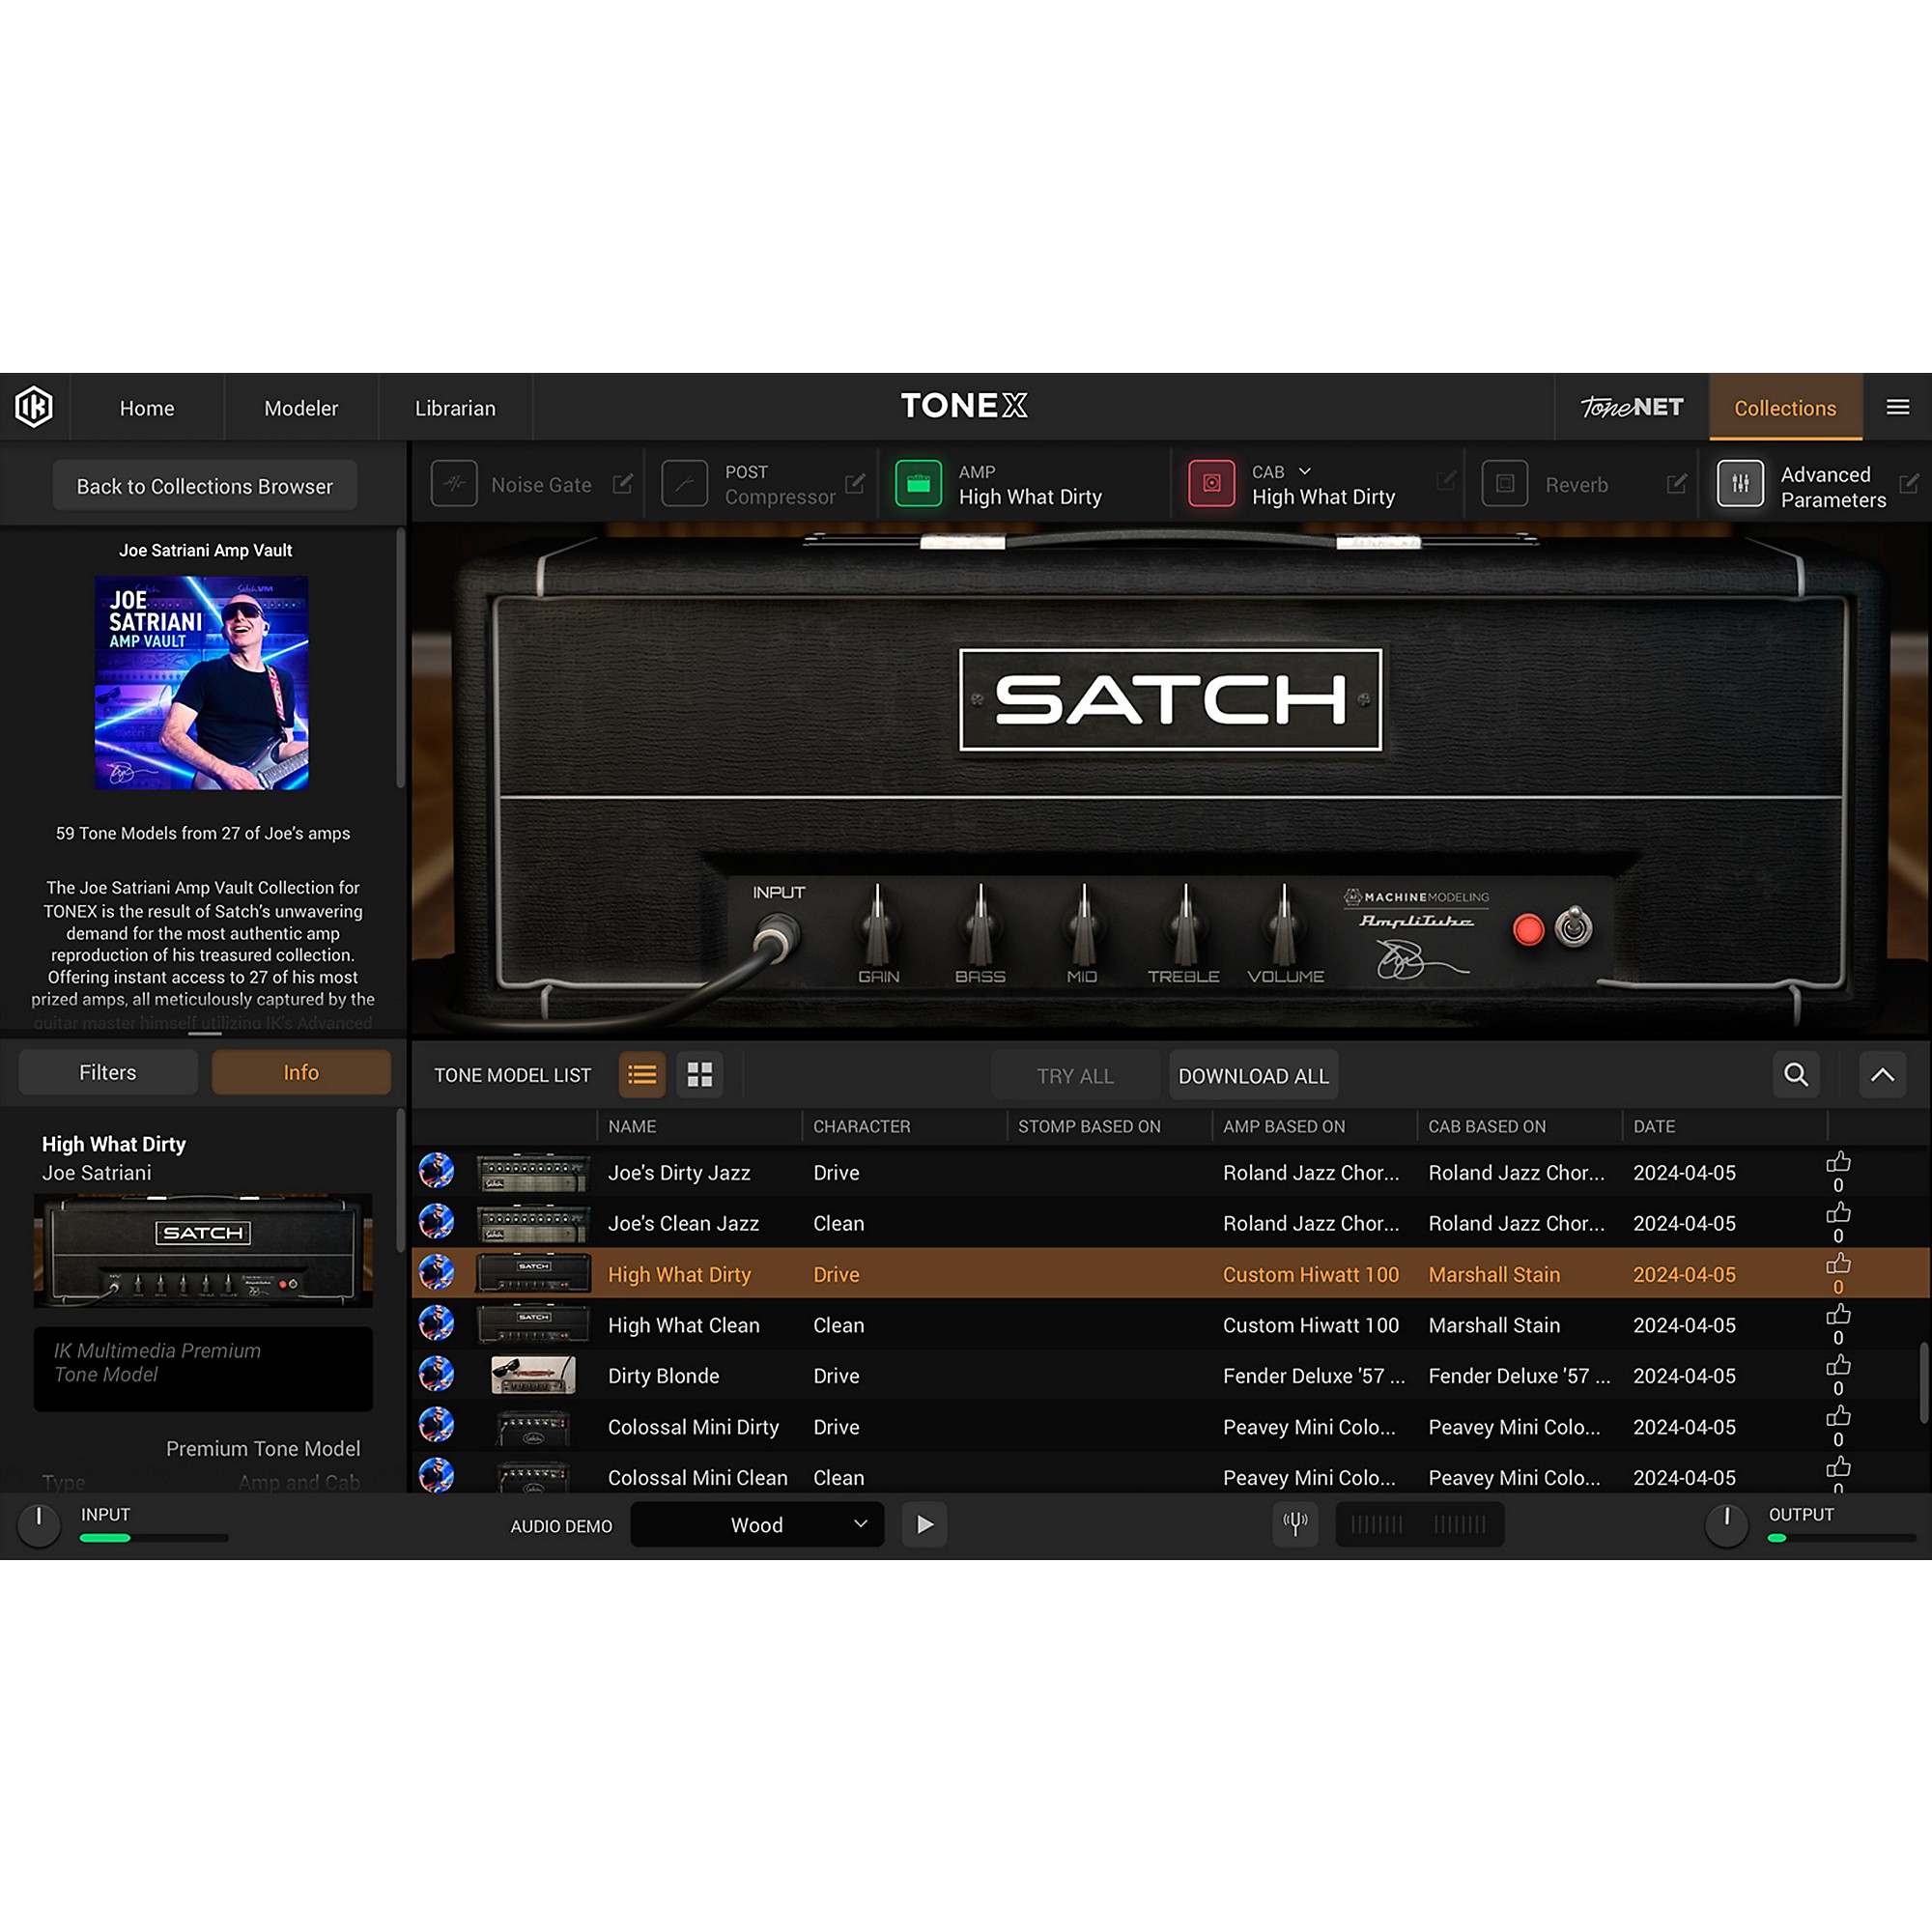Flip the amp power toggle switch
The height and width of the screenshot is (1932, 1932).
tap(1573, 926)
